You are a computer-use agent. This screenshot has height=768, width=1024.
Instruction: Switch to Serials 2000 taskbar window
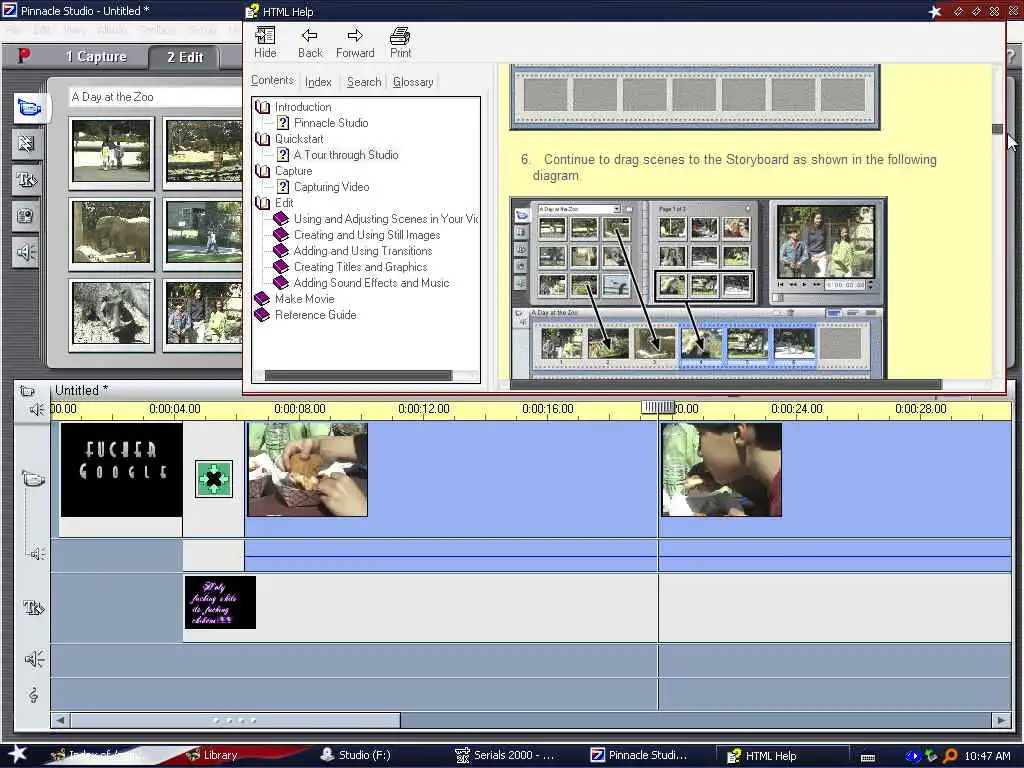tap(505, 755)
